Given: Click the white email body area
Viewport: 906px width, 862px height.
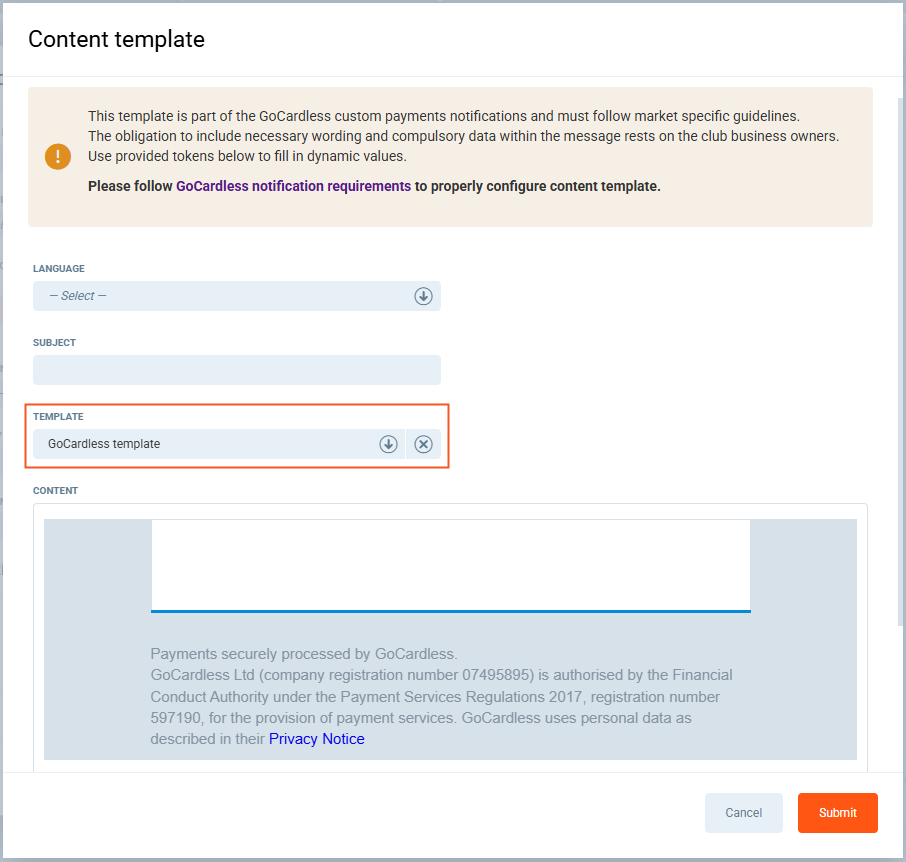Looking at the screenshot, I should pos(450,563).
